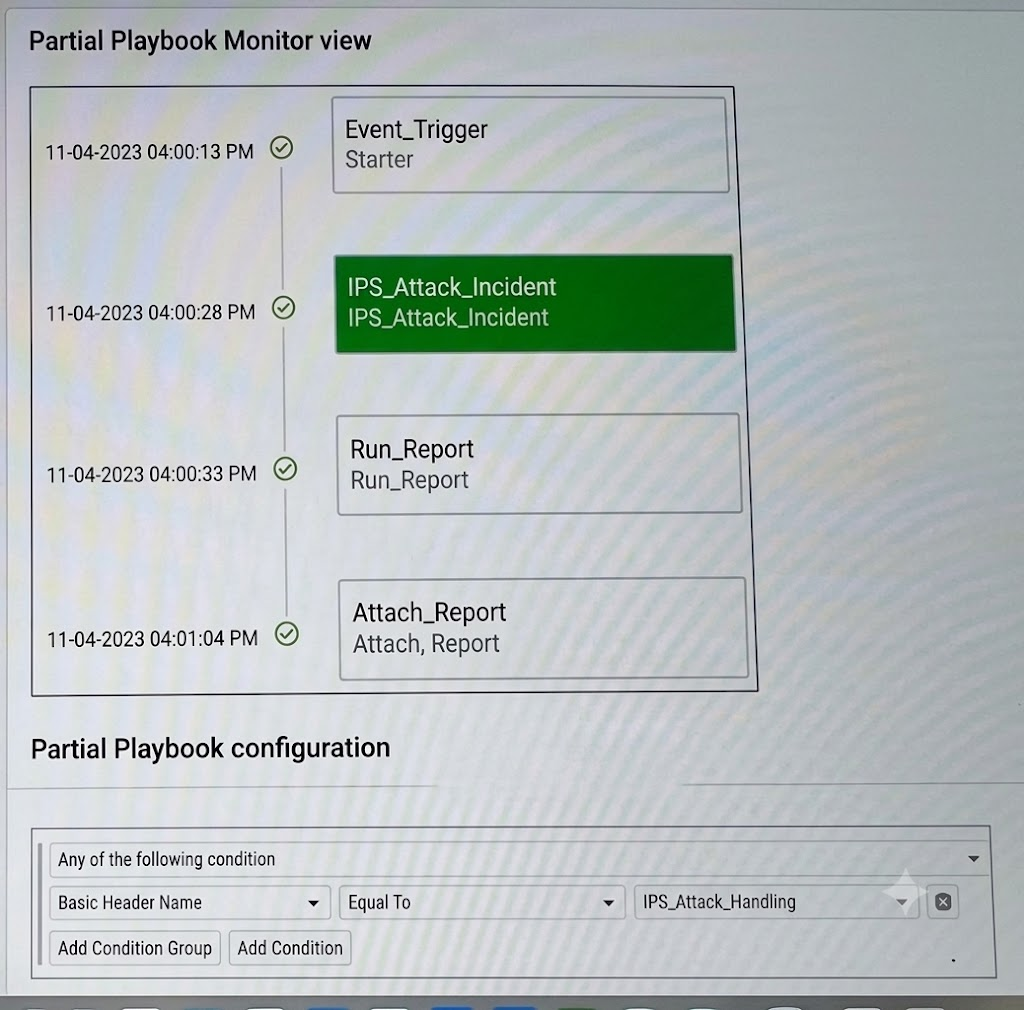Click the Add Condition Group button
The image size is (1024, 1010).
point(135,947)
